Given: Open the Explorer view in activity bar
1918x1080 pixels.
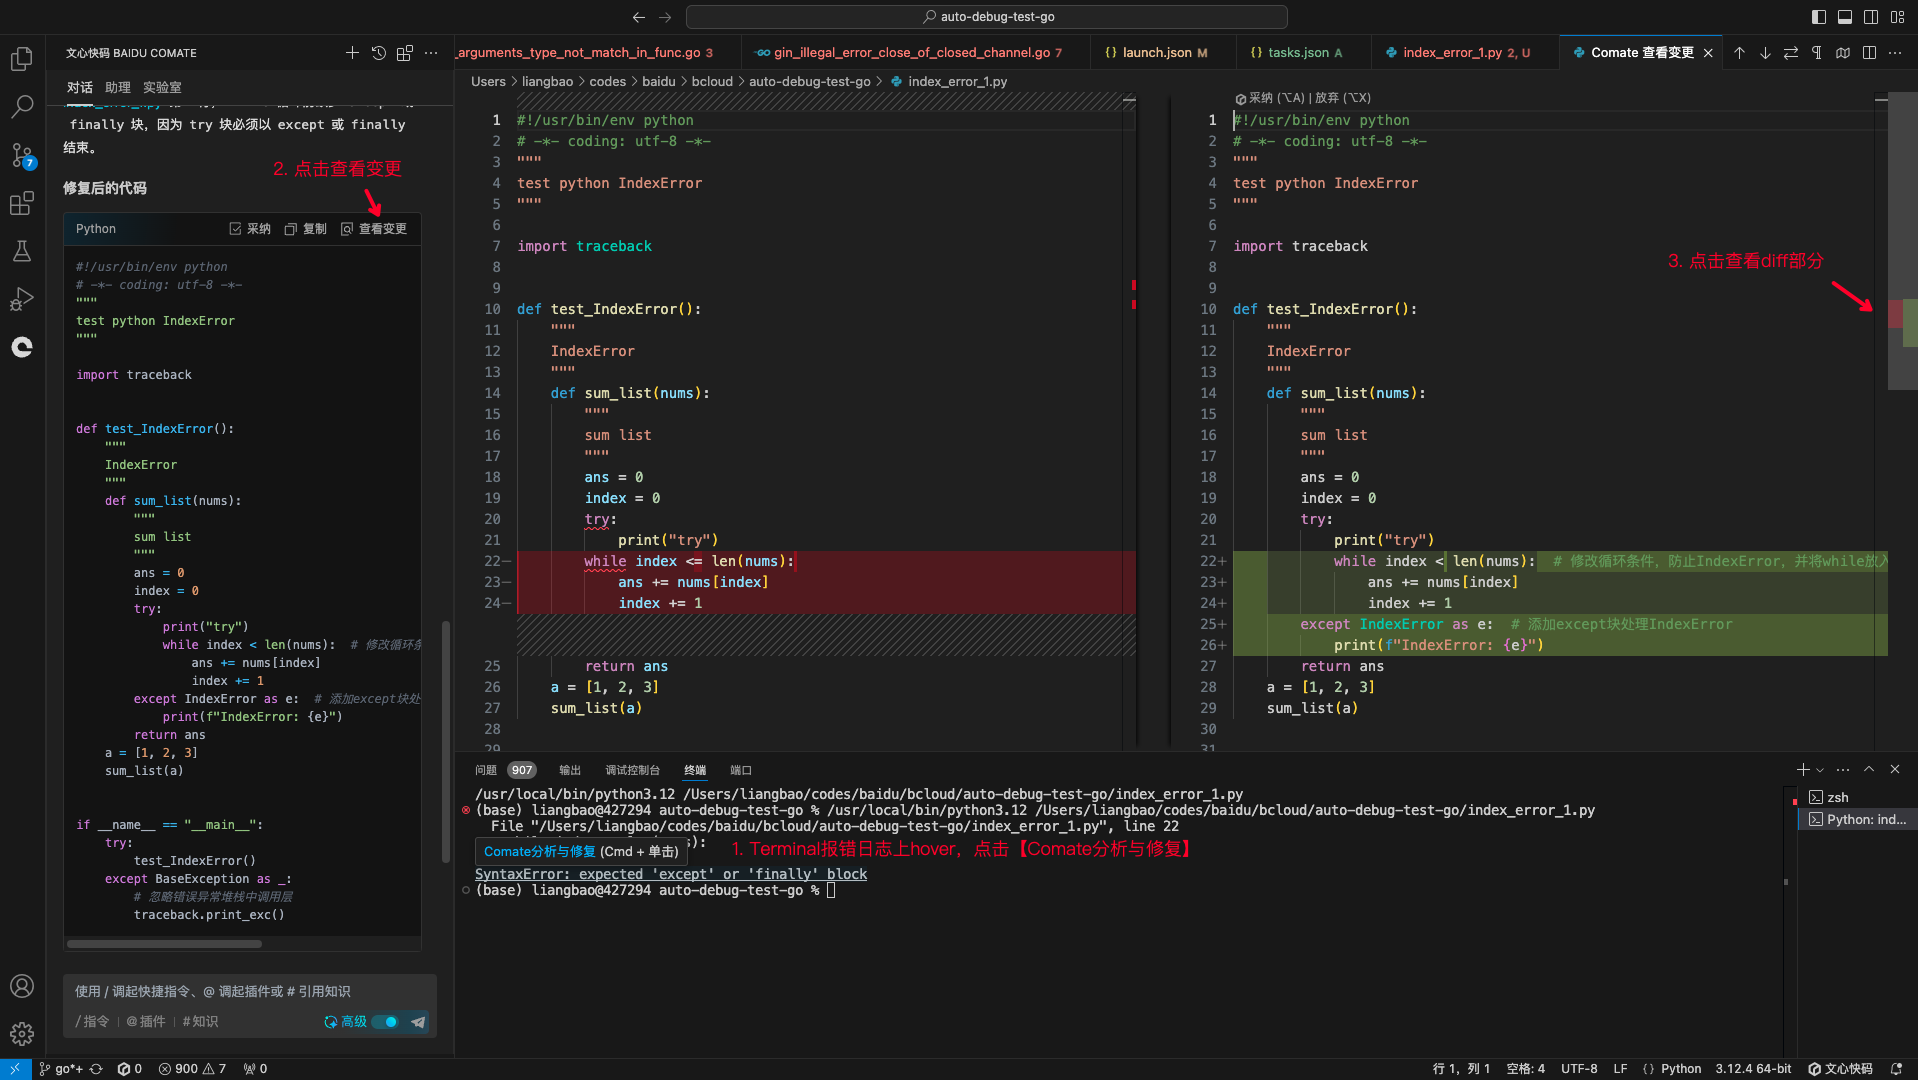Looking at the screenshot, I should pyautogui.click(x=22, y=59).
